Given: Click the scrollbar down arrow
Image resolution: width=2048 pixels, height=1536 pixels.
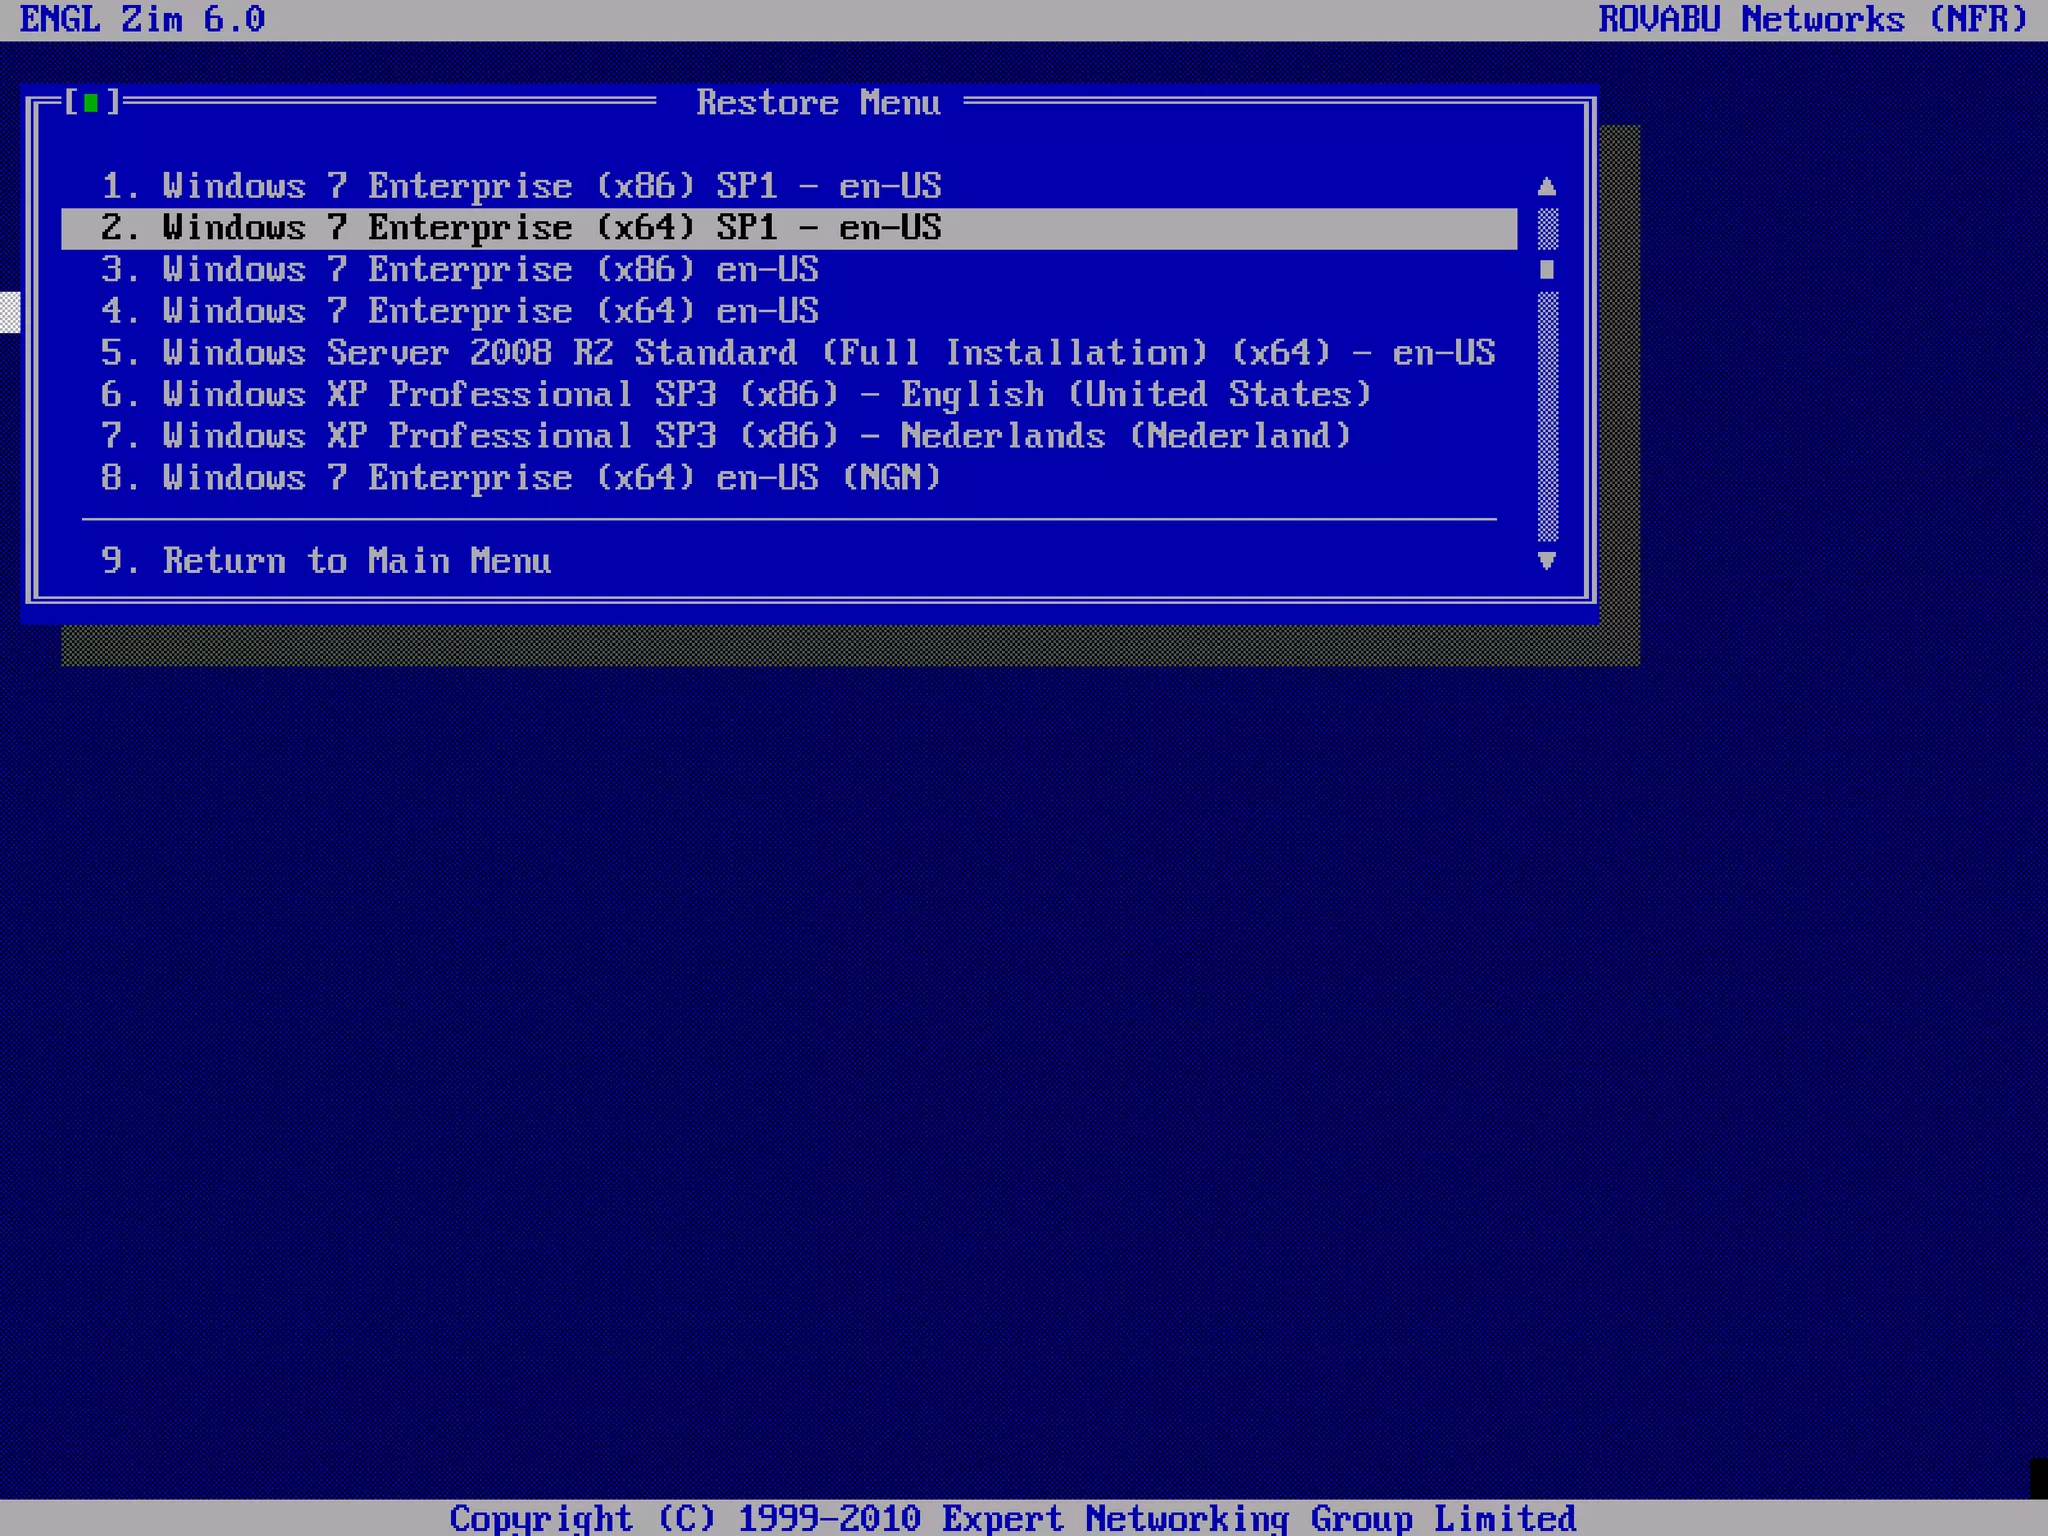Looking at the screenshot, I should (1546, 561).
